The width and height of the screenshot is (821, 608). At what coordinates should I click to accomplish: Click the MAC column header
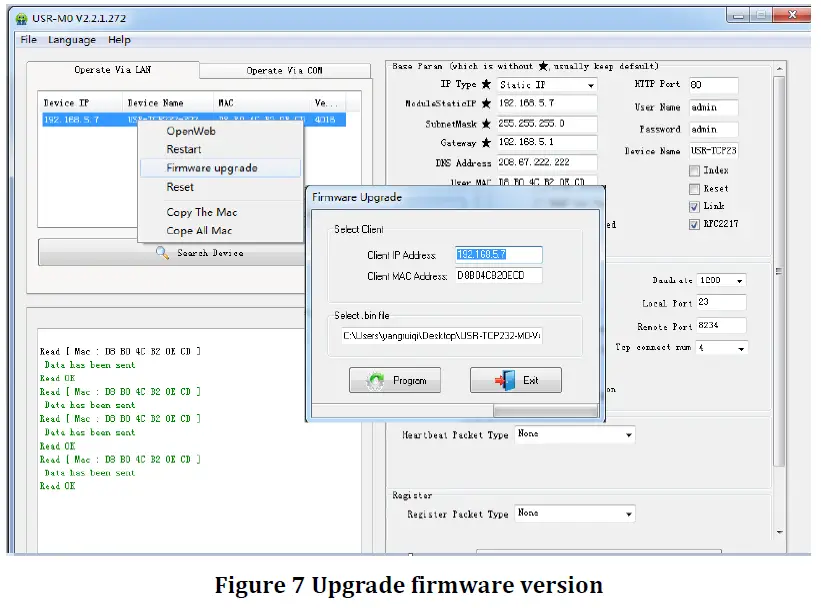tap(262, 103)
